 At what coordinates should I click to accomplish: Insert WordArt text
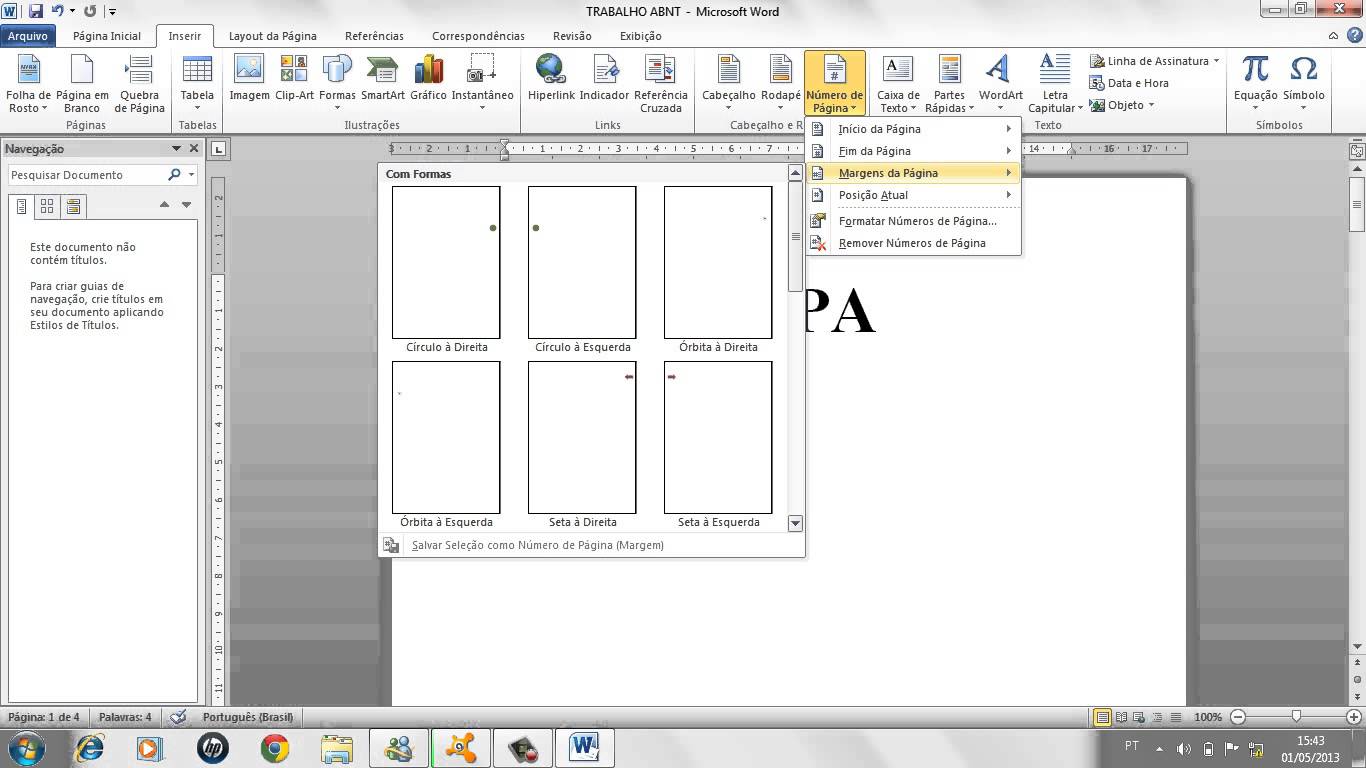coord(999,78)
